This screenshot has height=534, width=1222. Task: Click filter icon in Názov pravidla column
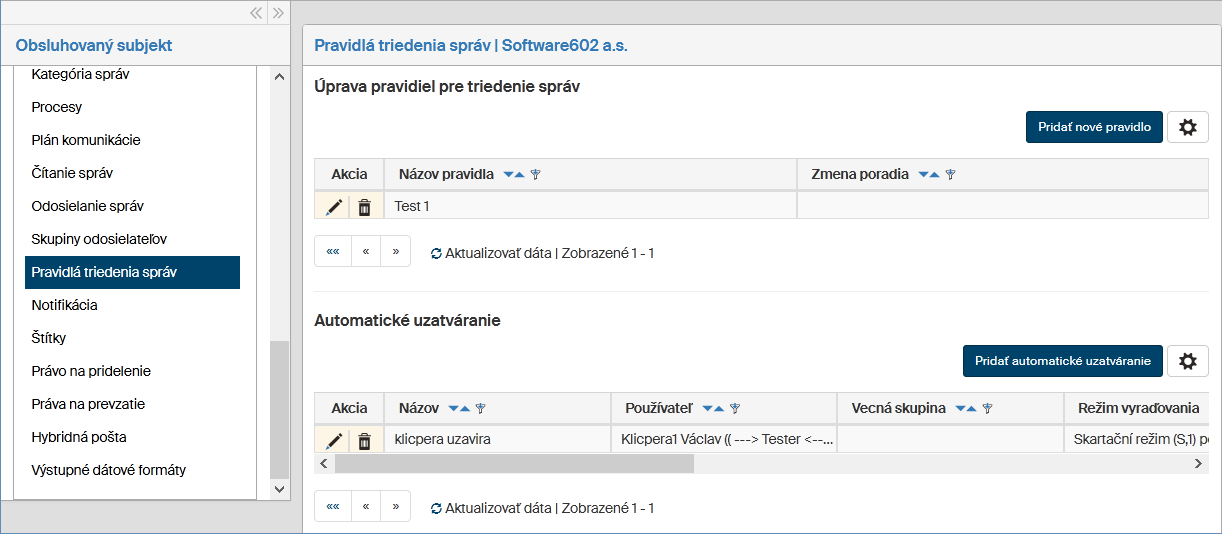(x=535, y=175)
